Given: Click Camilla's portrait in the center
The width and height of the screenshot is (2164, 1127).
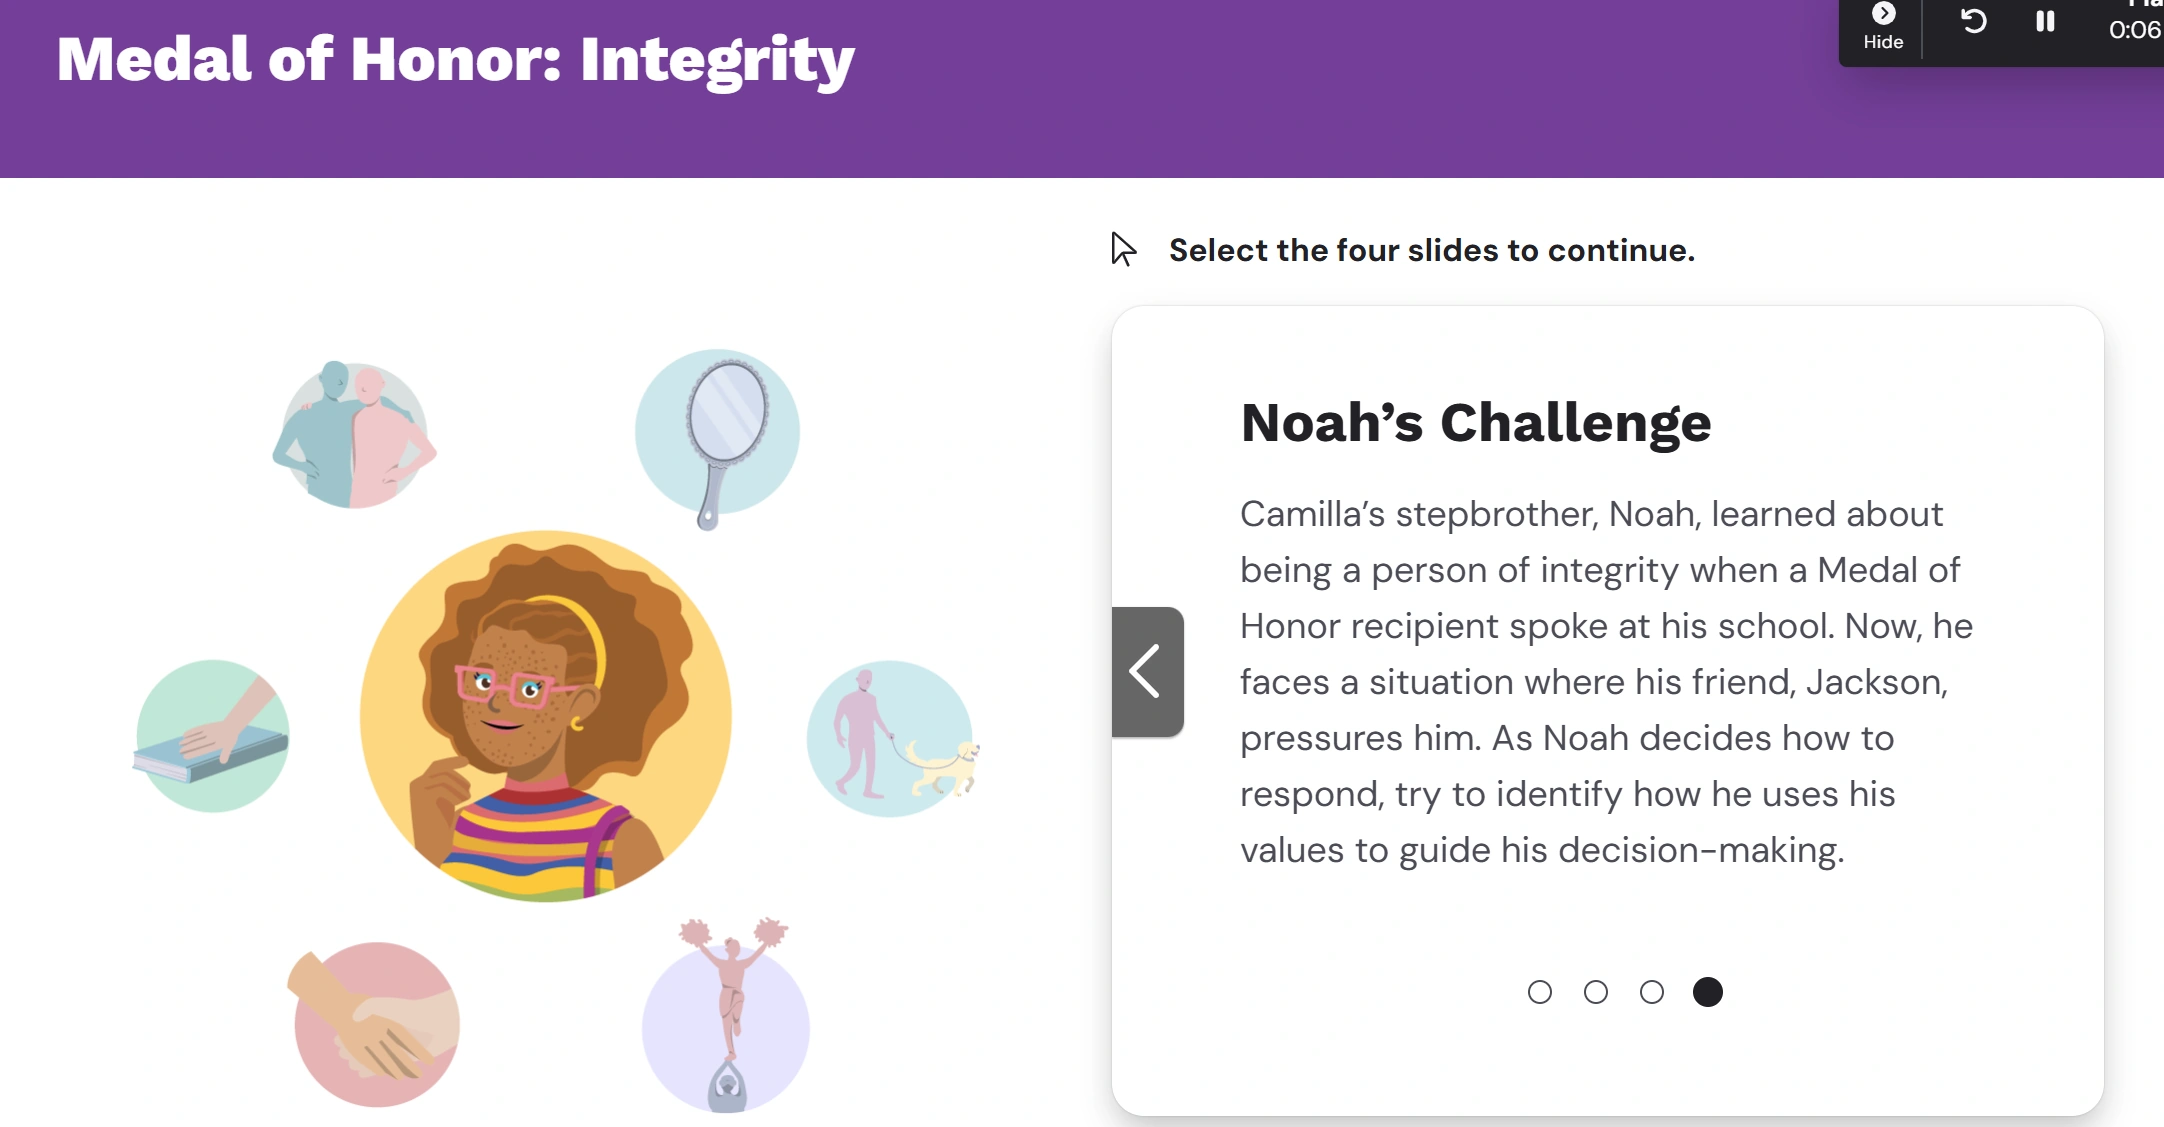Looking at the screenshot, I should [546, 716].
